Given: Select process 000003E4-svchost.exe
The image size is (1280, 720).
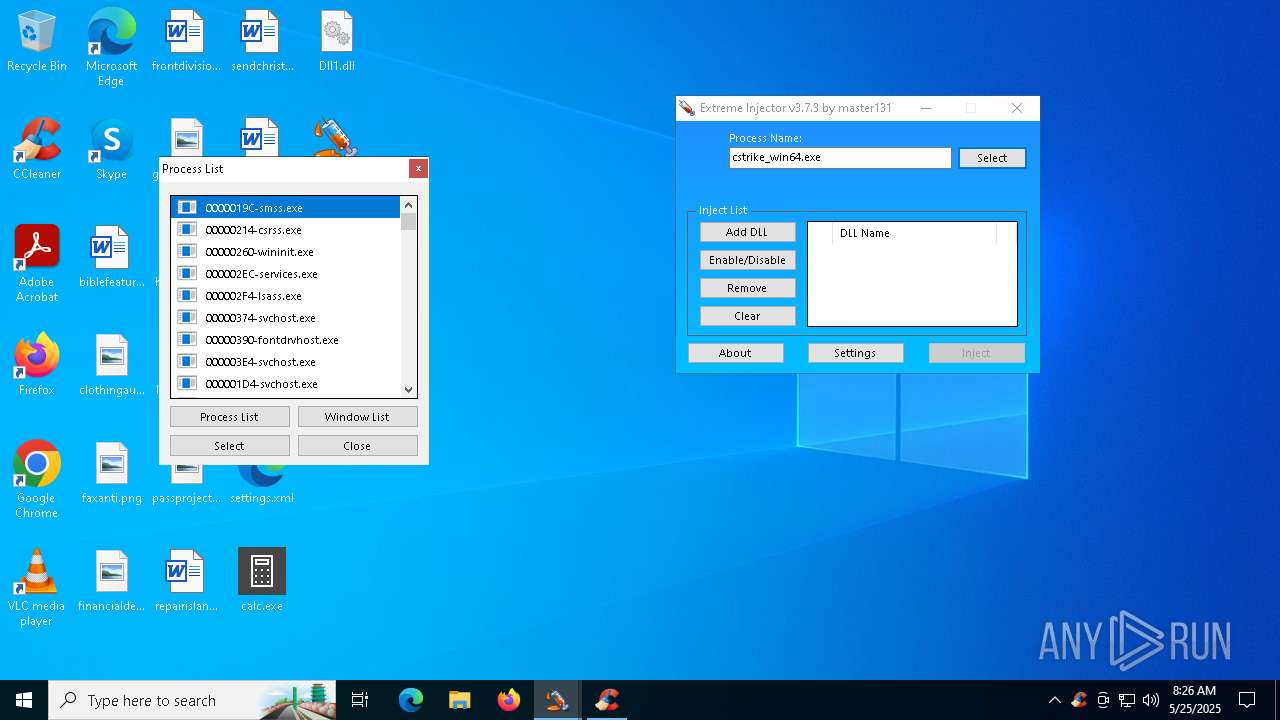Looking at the screenshot, I should pyautogui.click(x=285, y=362).
